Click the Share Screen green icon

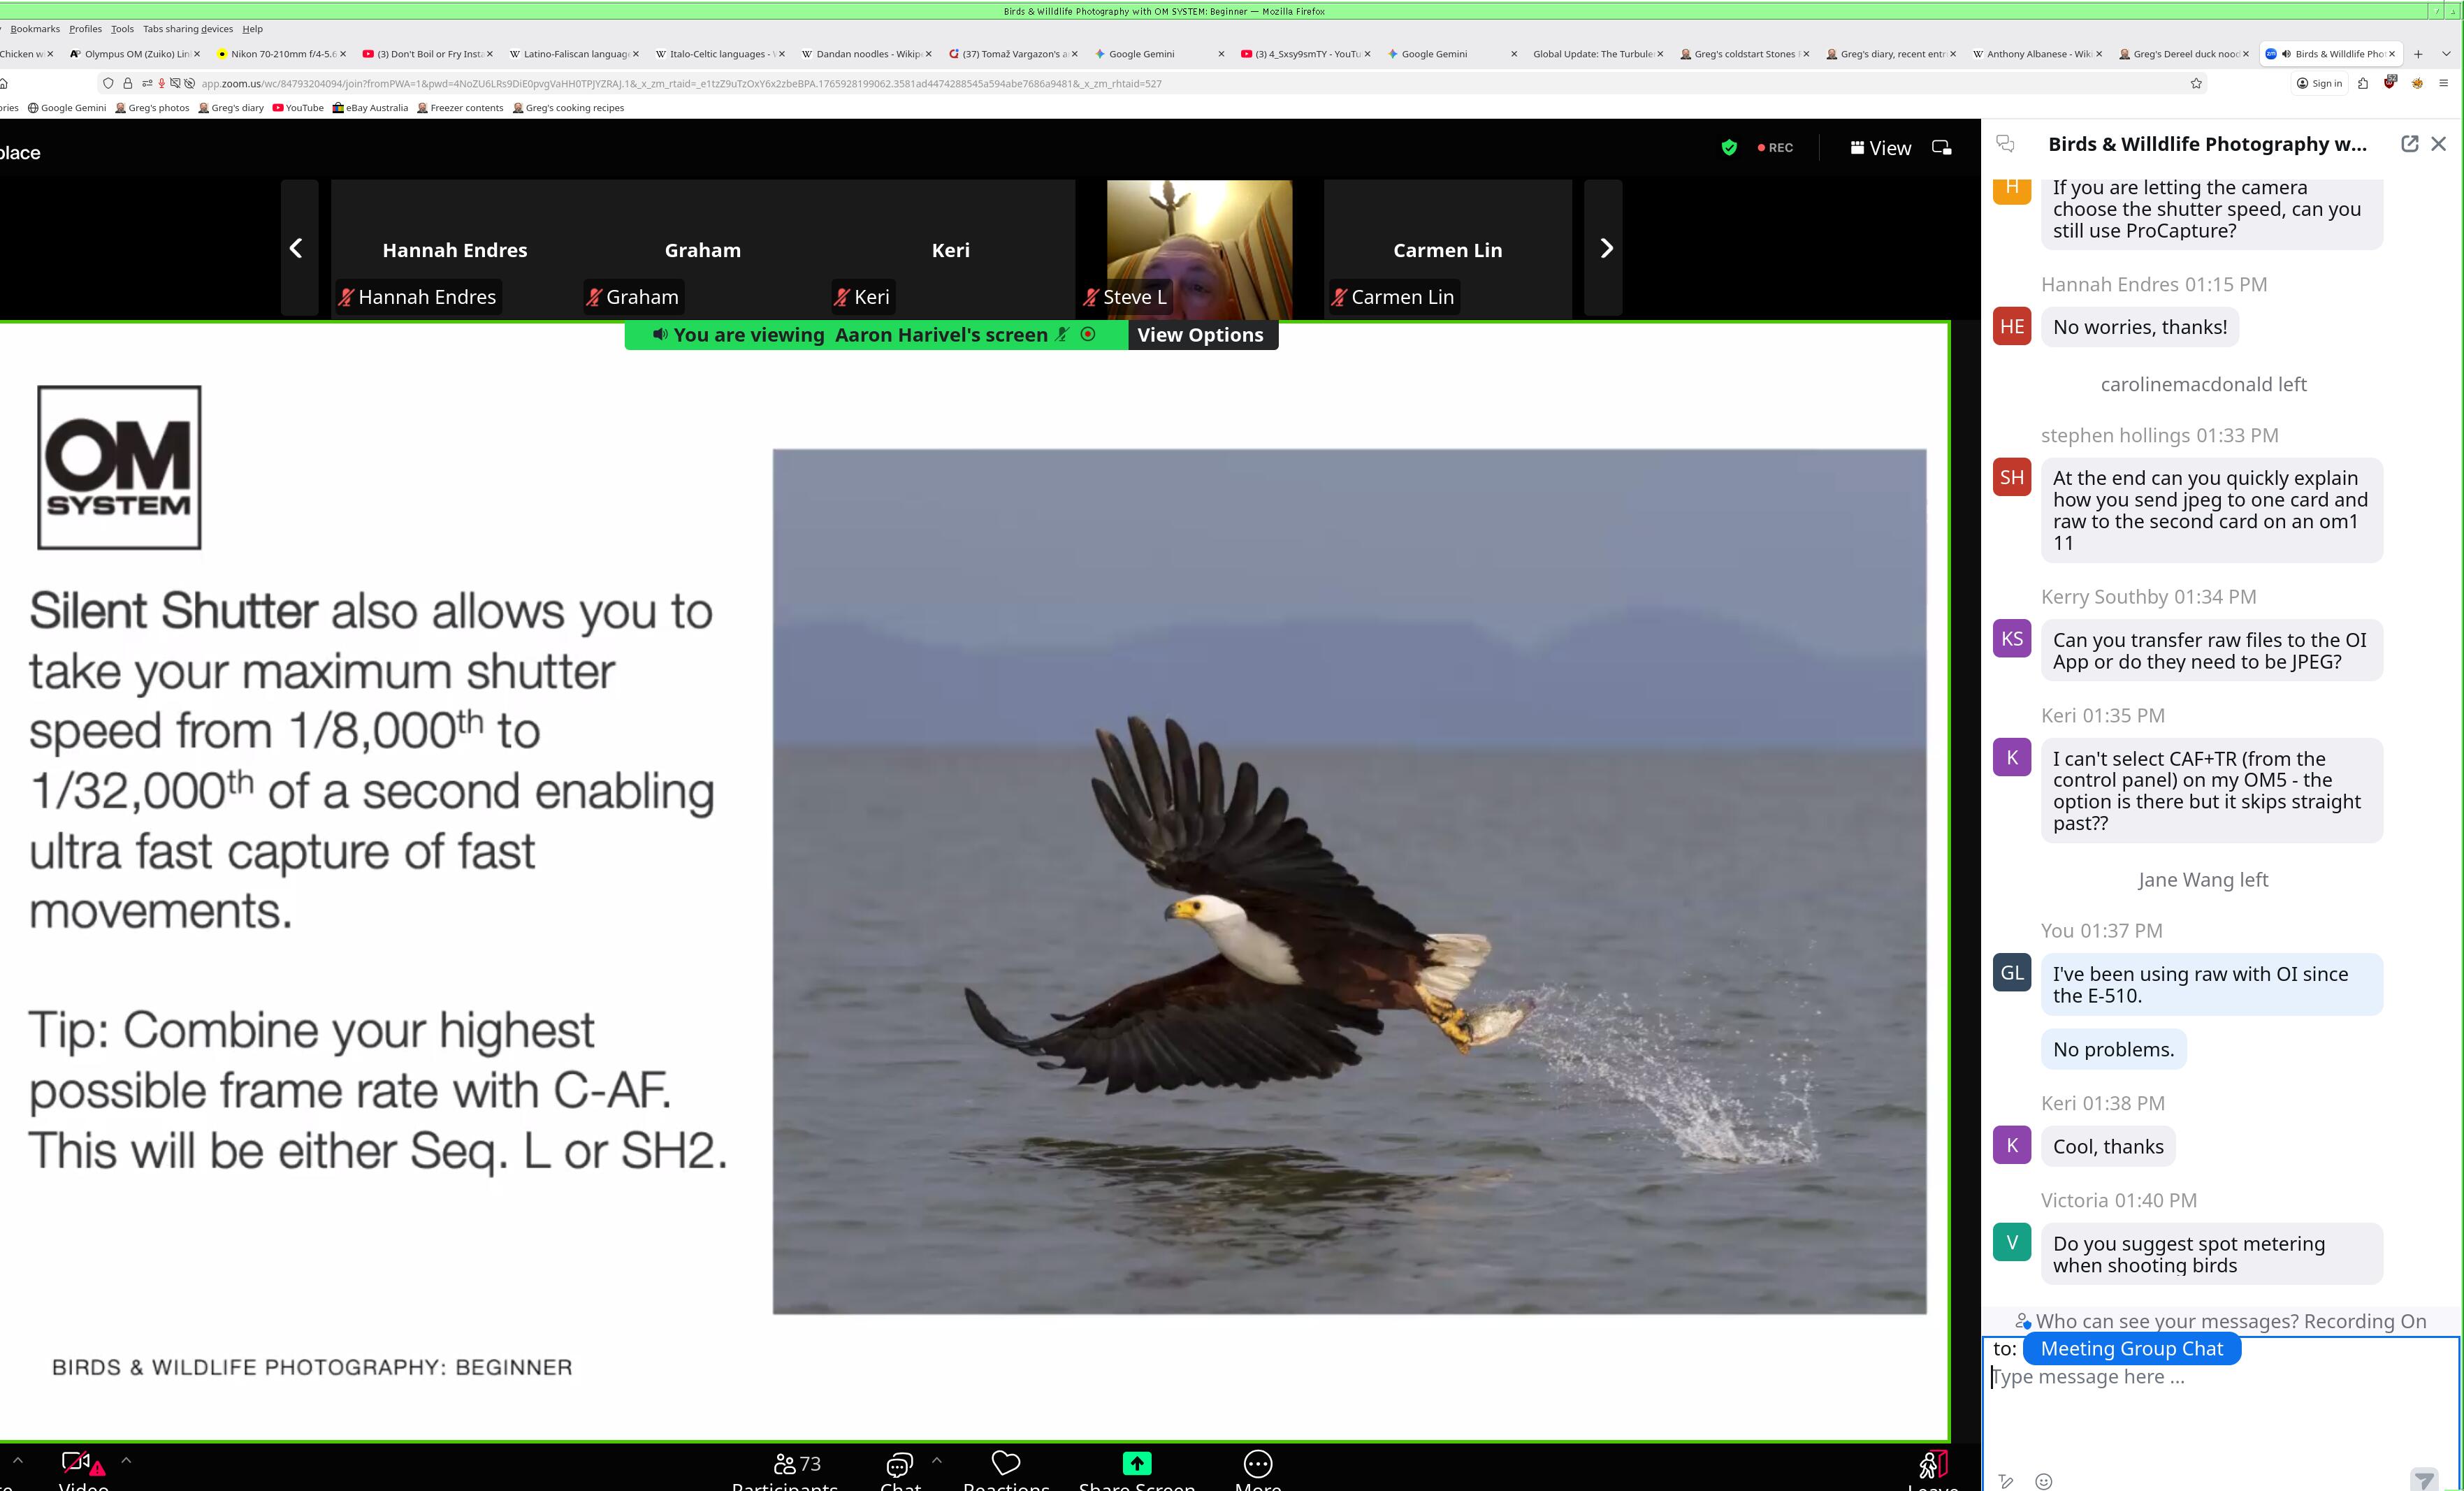tap(1136, 1463)
